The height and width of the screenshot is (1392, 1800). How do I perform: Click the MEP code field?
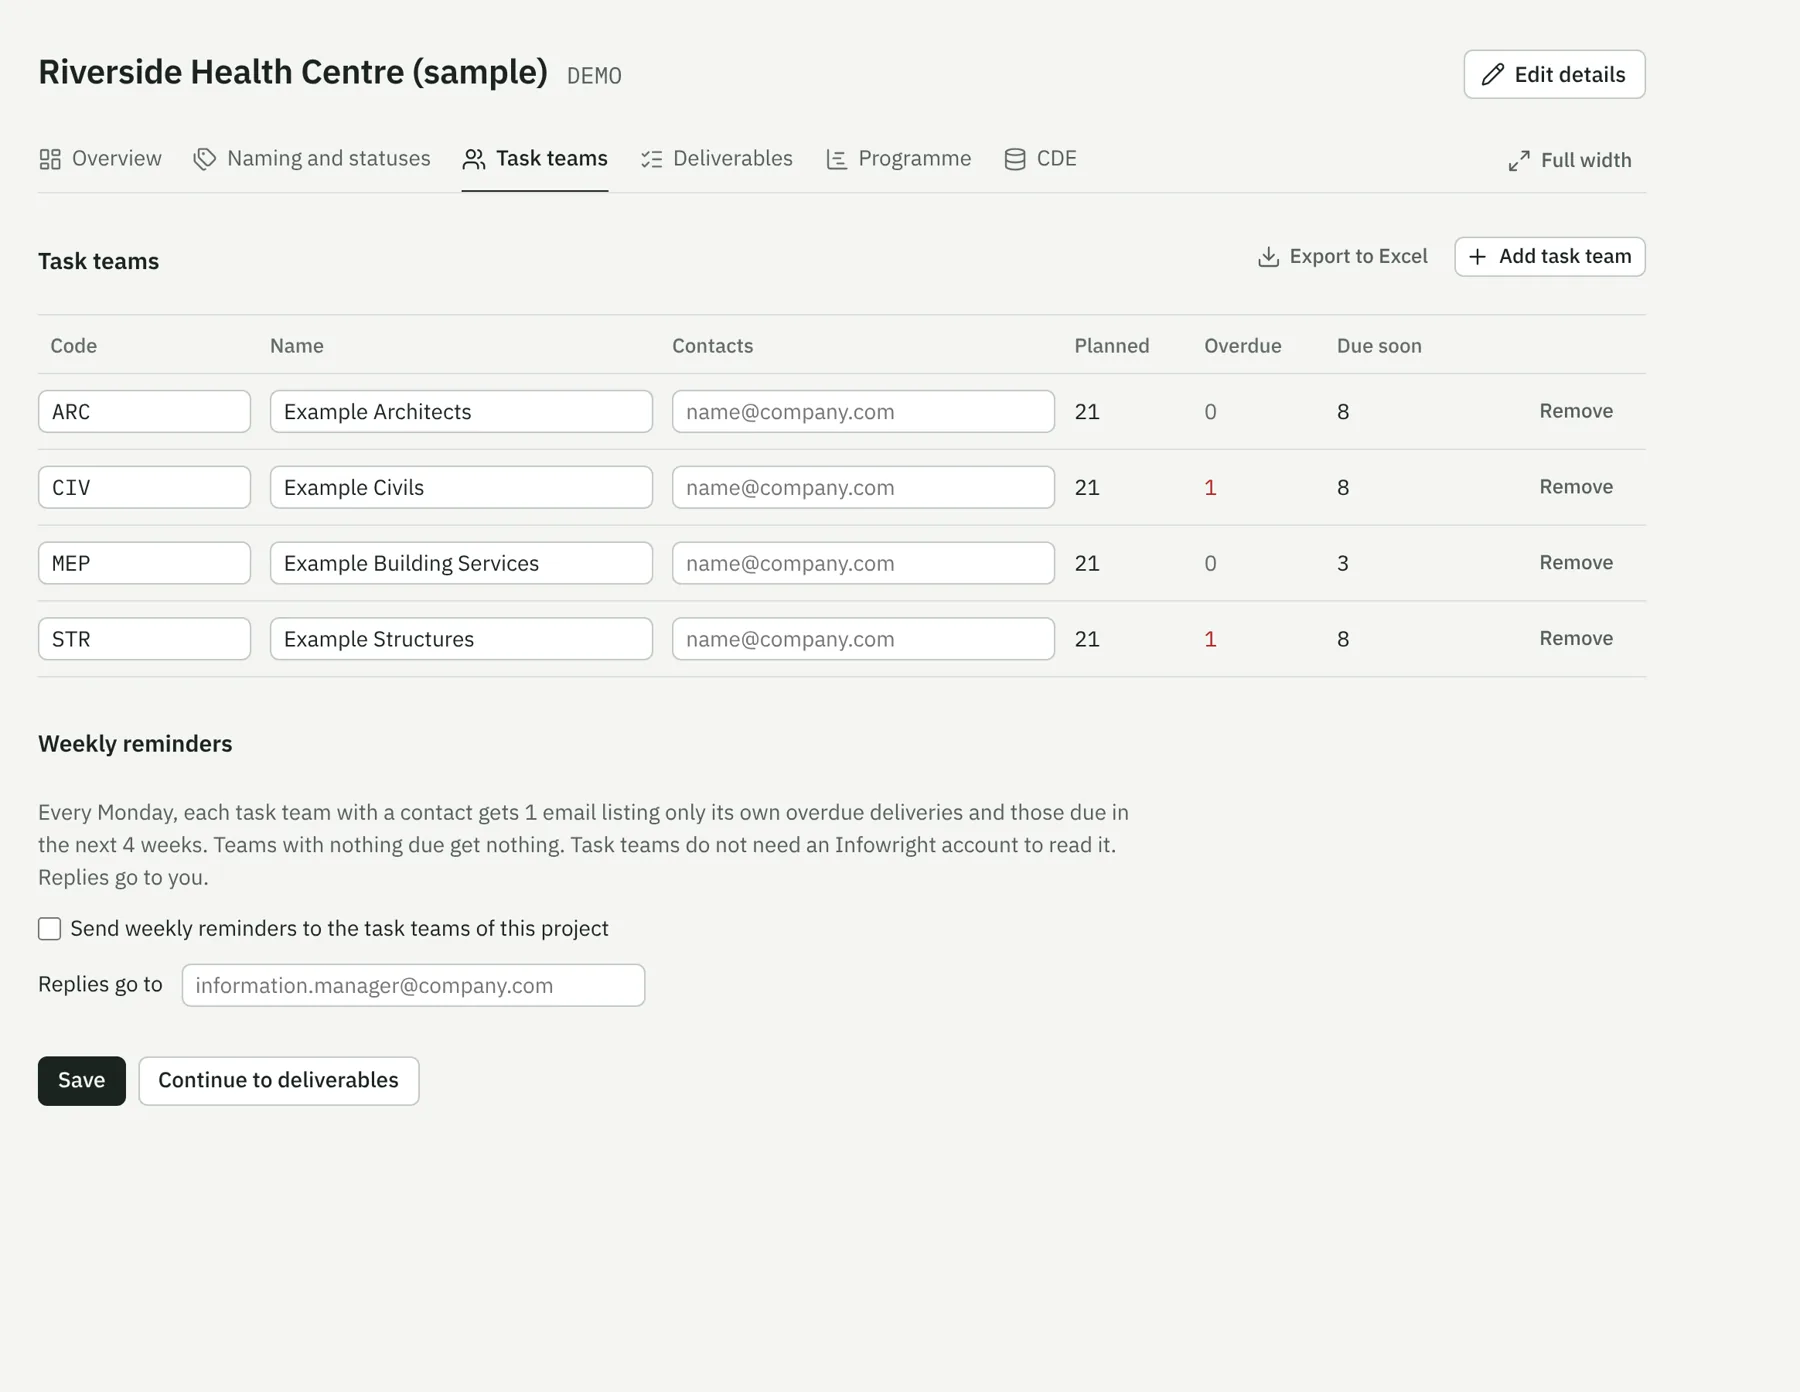[145, 564]
